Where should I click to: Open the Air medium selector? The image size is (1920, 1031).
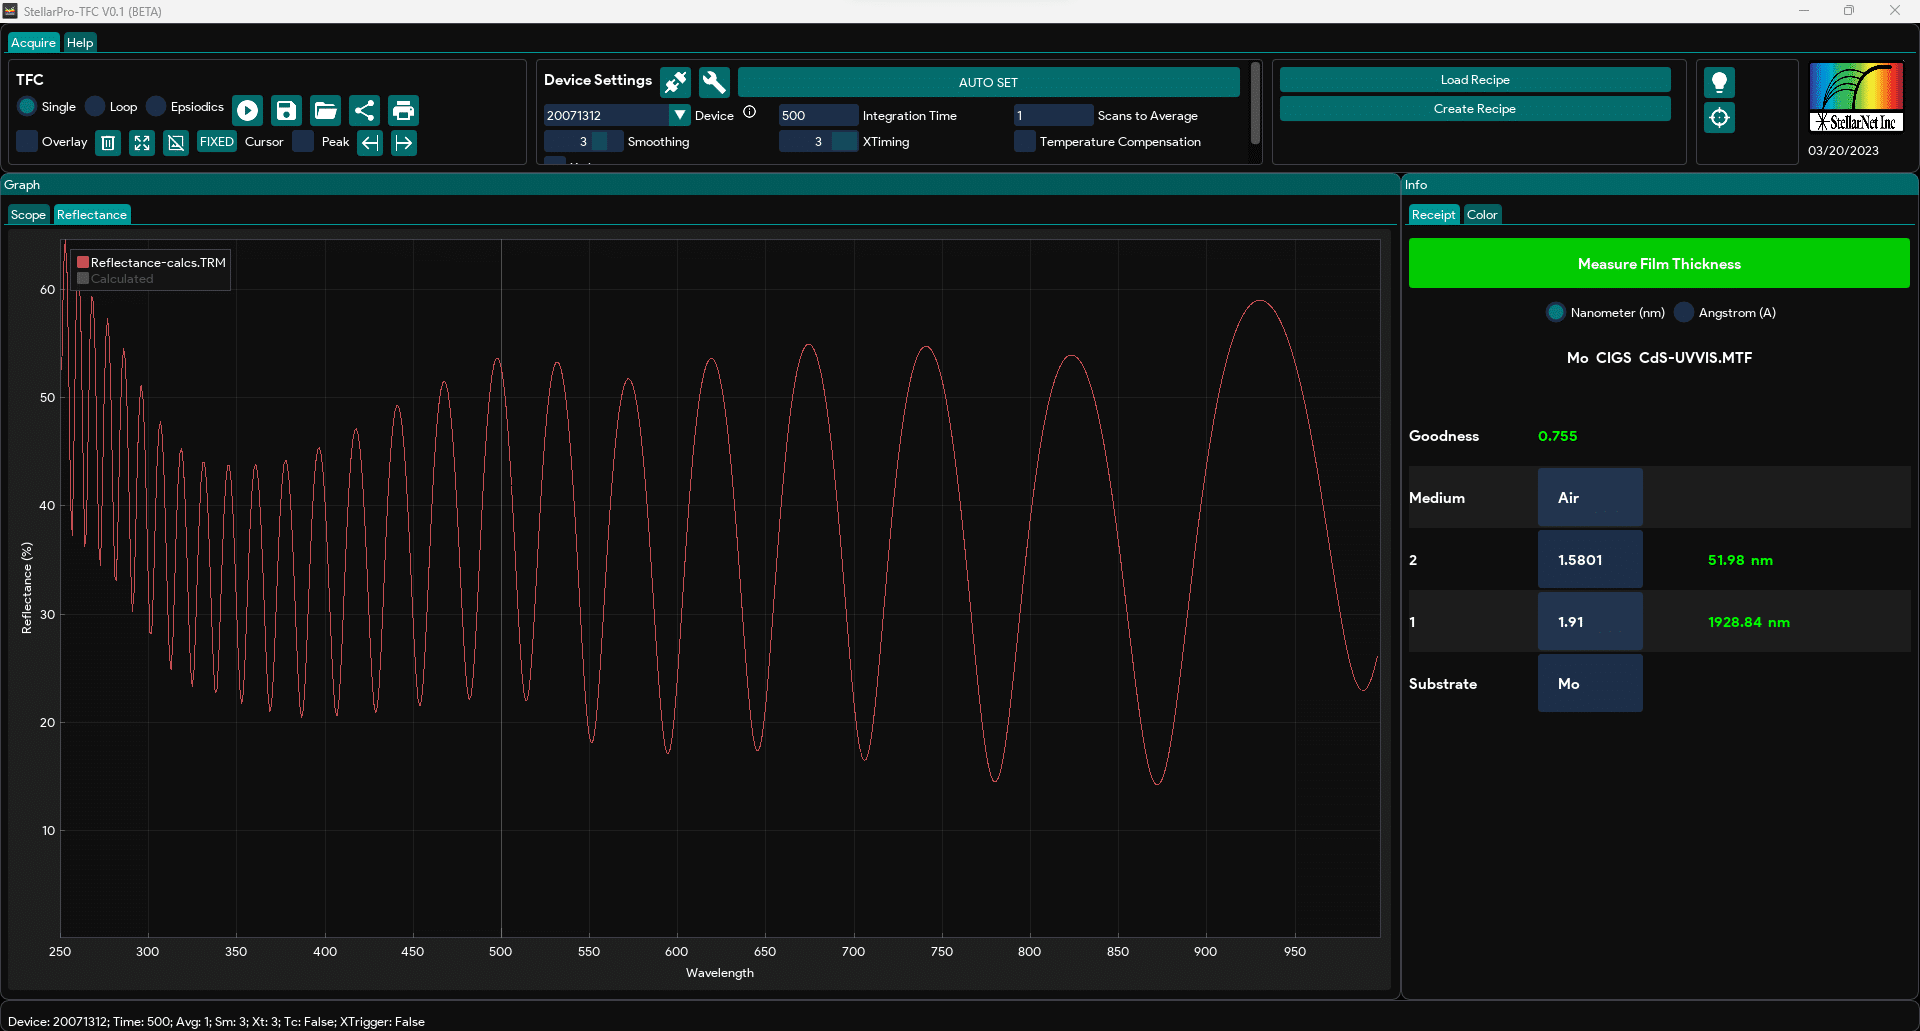coord(1590,497)
